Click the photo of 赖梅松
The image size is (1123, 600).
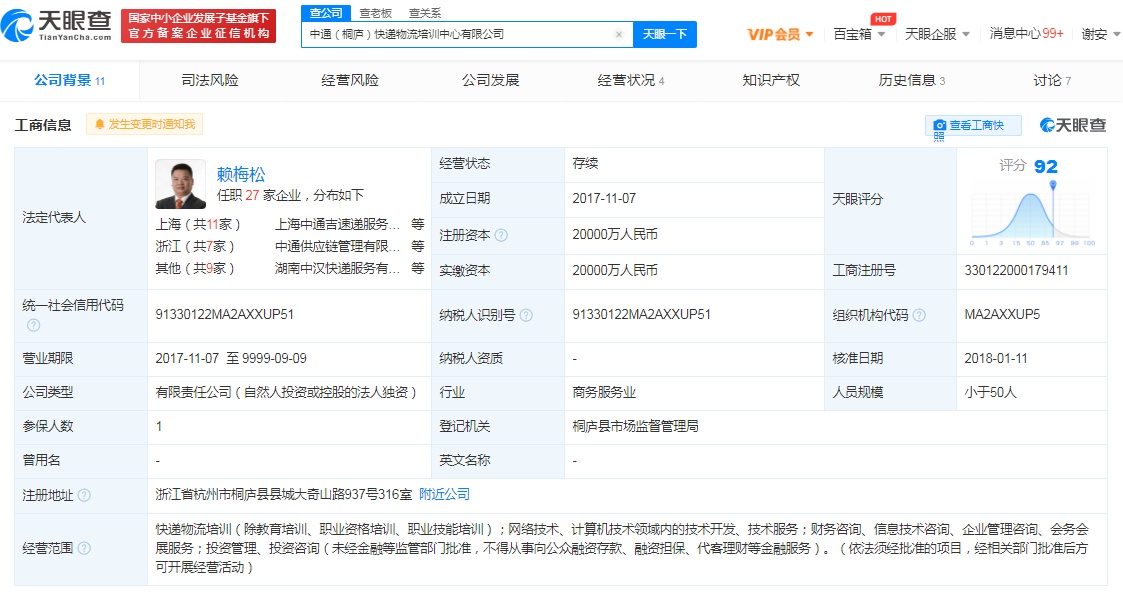pyautogui.click(x=180, y=184)
